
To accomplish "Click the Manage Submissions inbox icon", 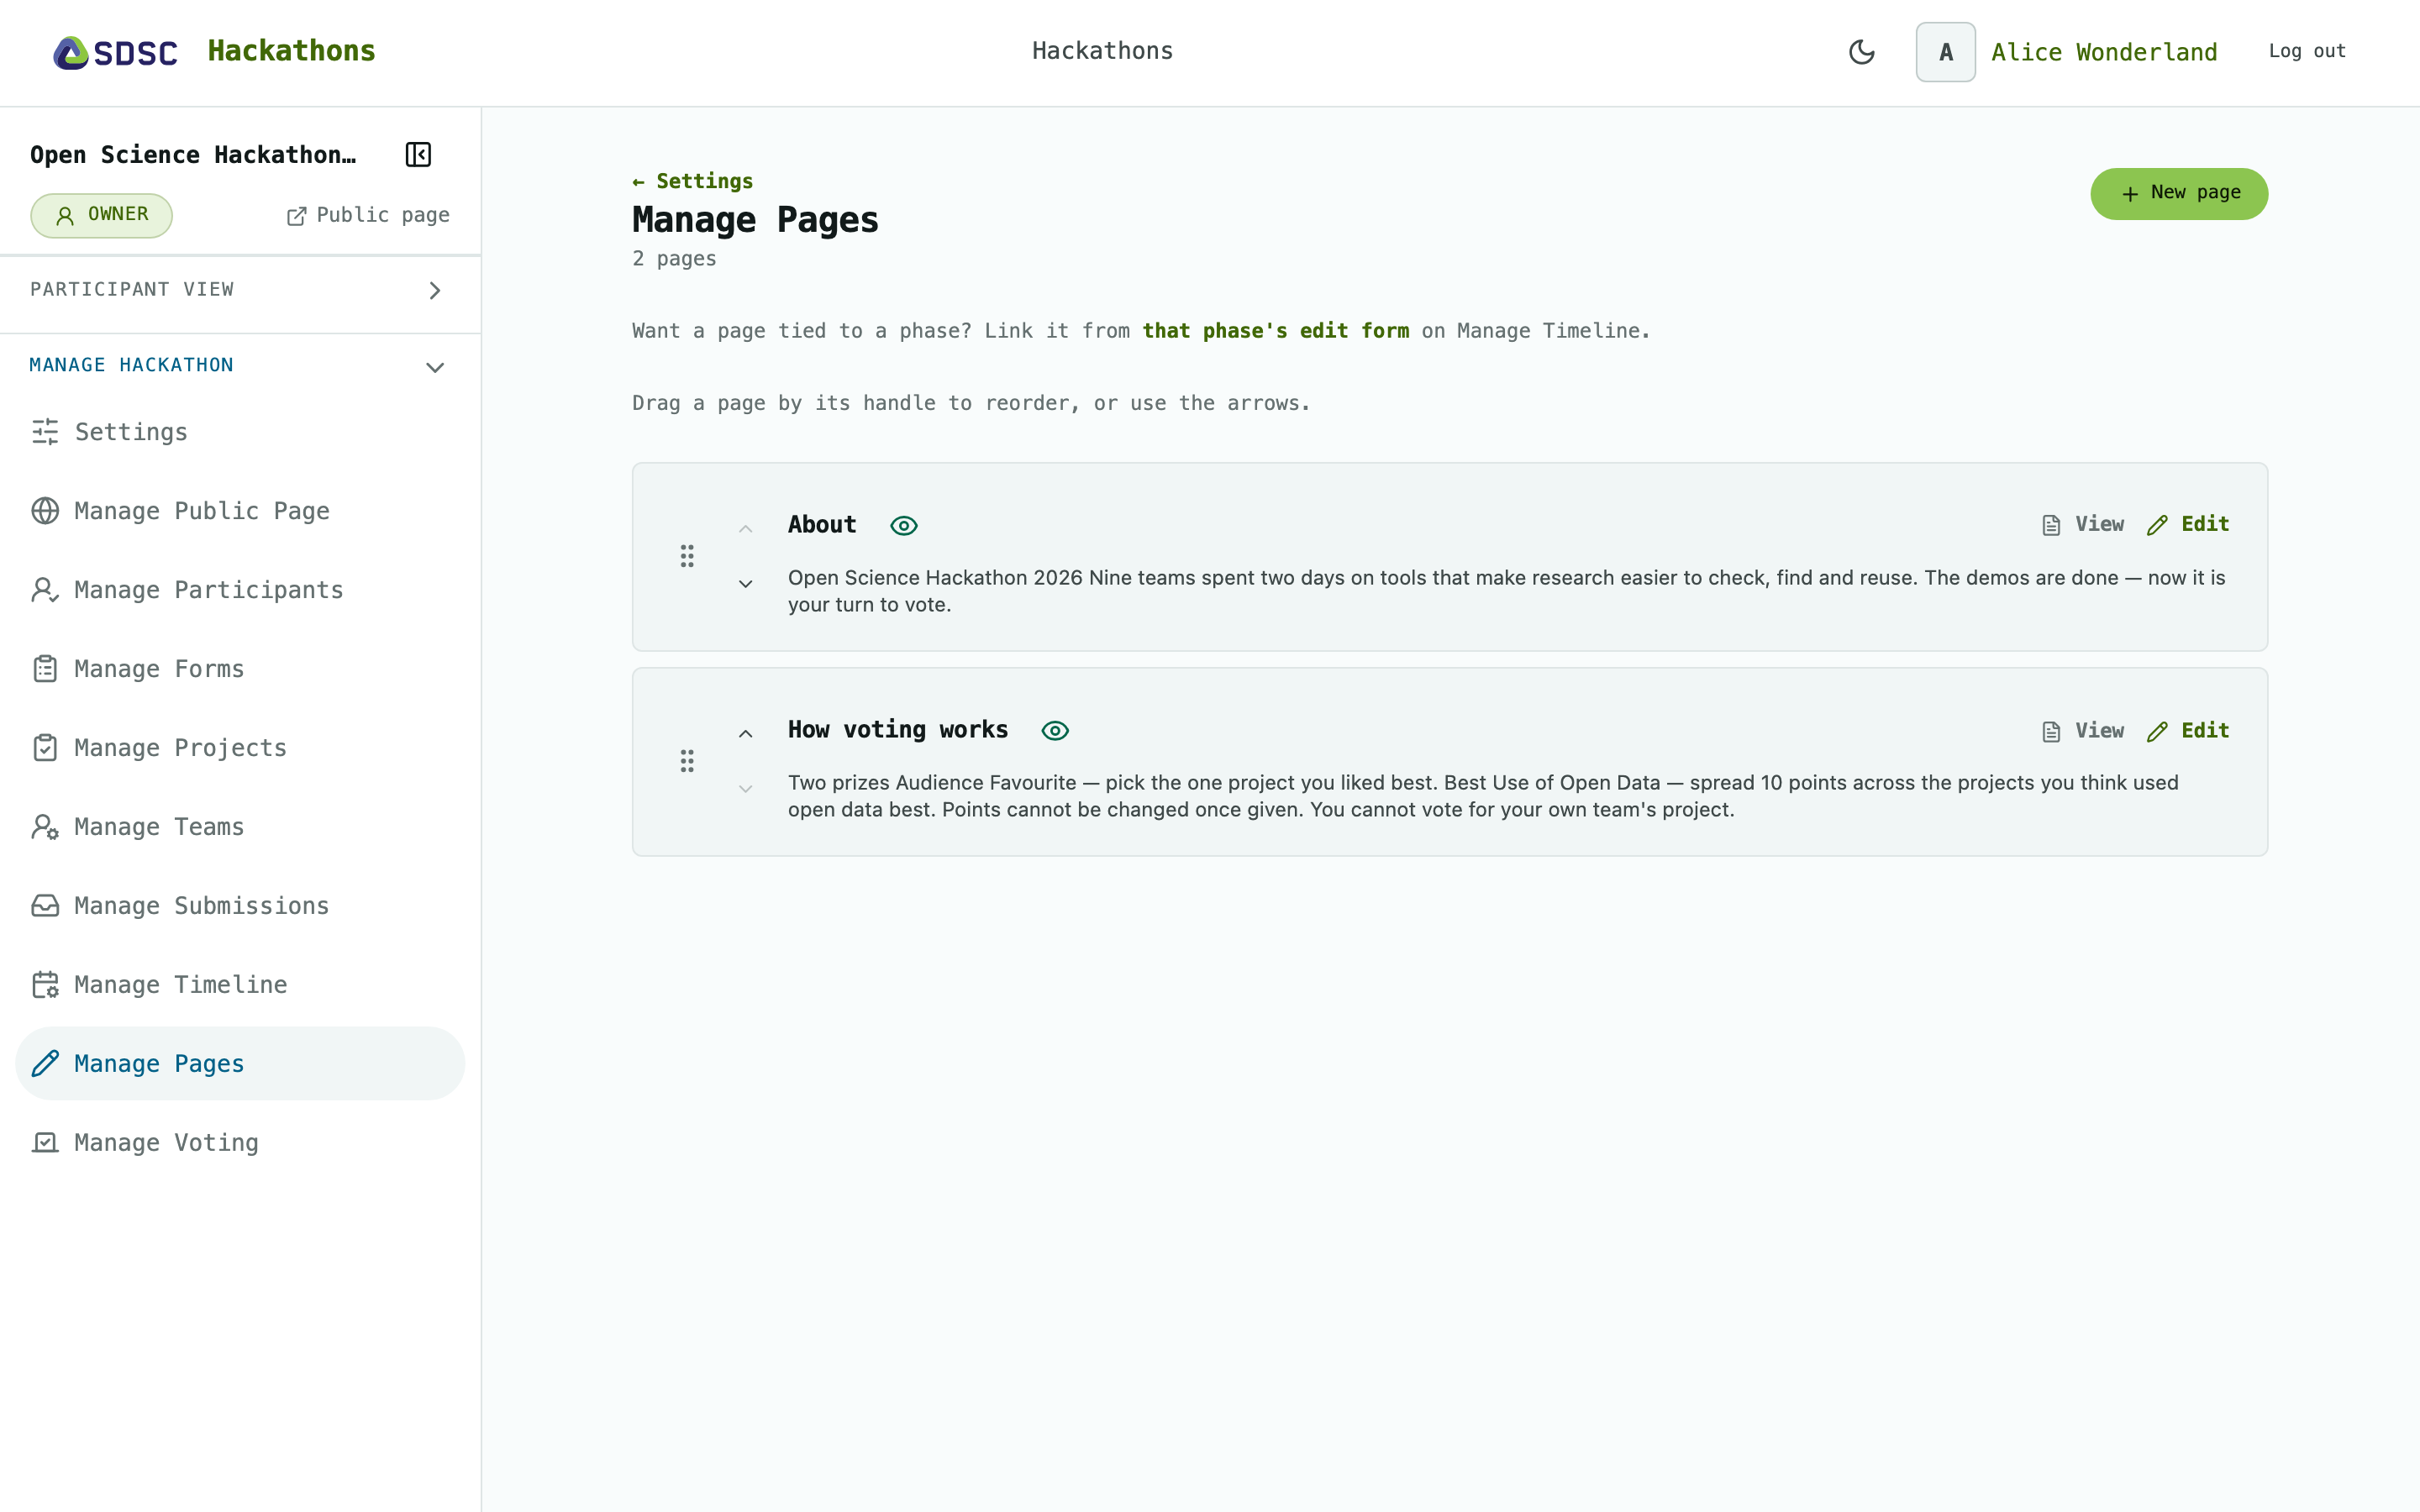I will pos(45,906).
